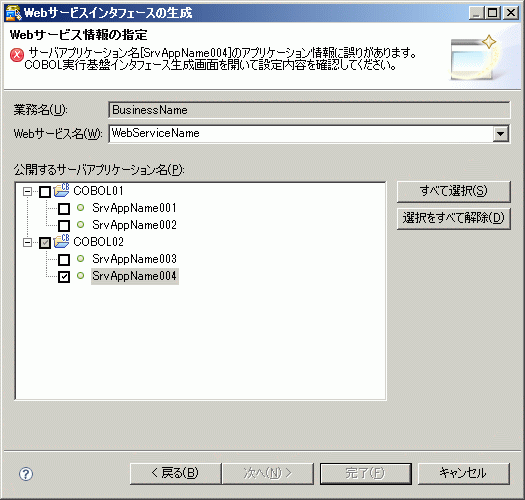The width and height of the screenshot is (525, 500).
Task: Click the WebServiceName combo box text
Action: point(155,133)
